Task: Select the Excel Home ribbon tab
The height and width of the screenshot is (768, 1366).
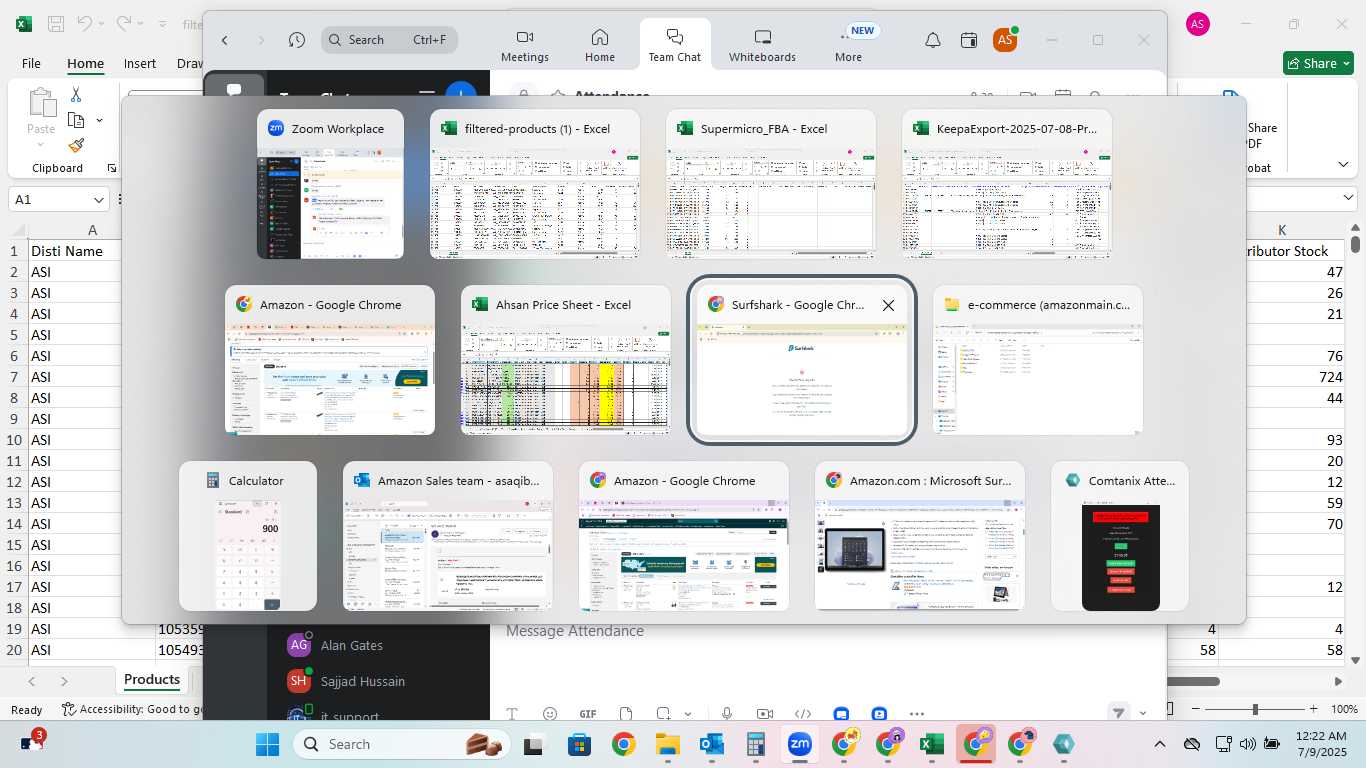Action: coord(85,63)
